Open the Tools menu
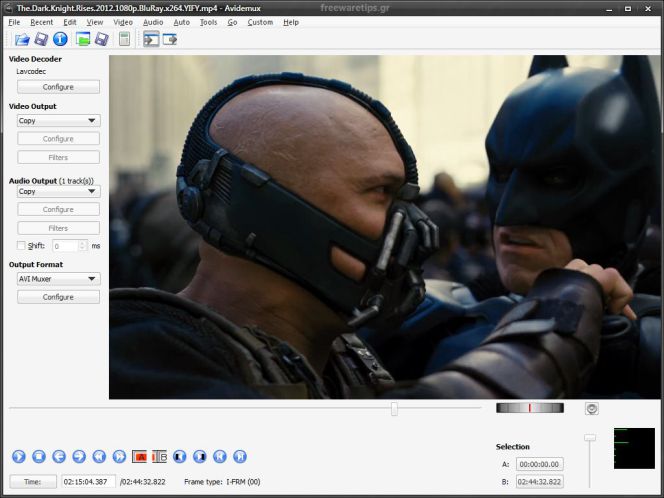 208,22
